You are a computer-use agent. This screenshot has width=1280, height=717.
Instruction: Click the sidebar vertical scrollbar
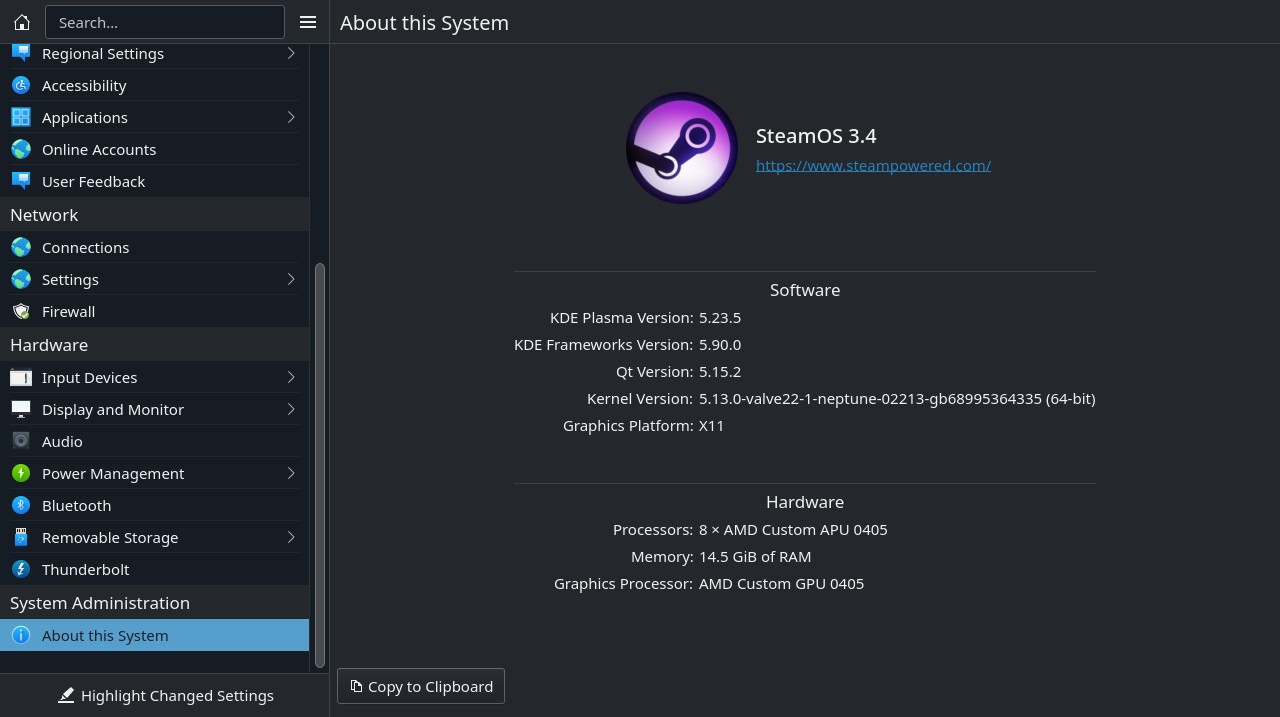(x=320, y=465)
